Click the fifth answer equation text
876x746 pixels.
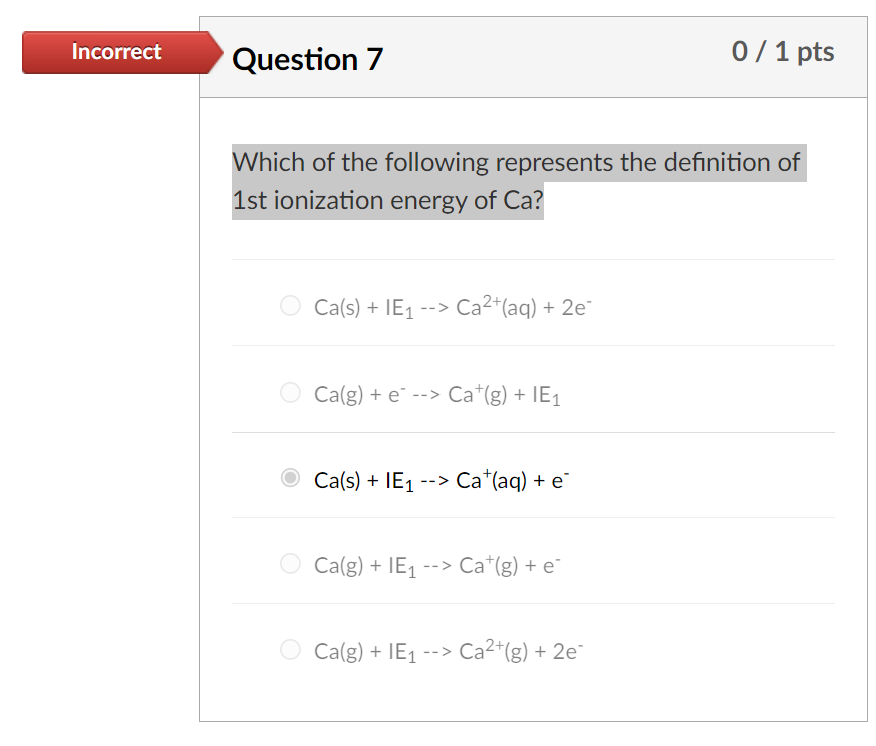[448, 649]
